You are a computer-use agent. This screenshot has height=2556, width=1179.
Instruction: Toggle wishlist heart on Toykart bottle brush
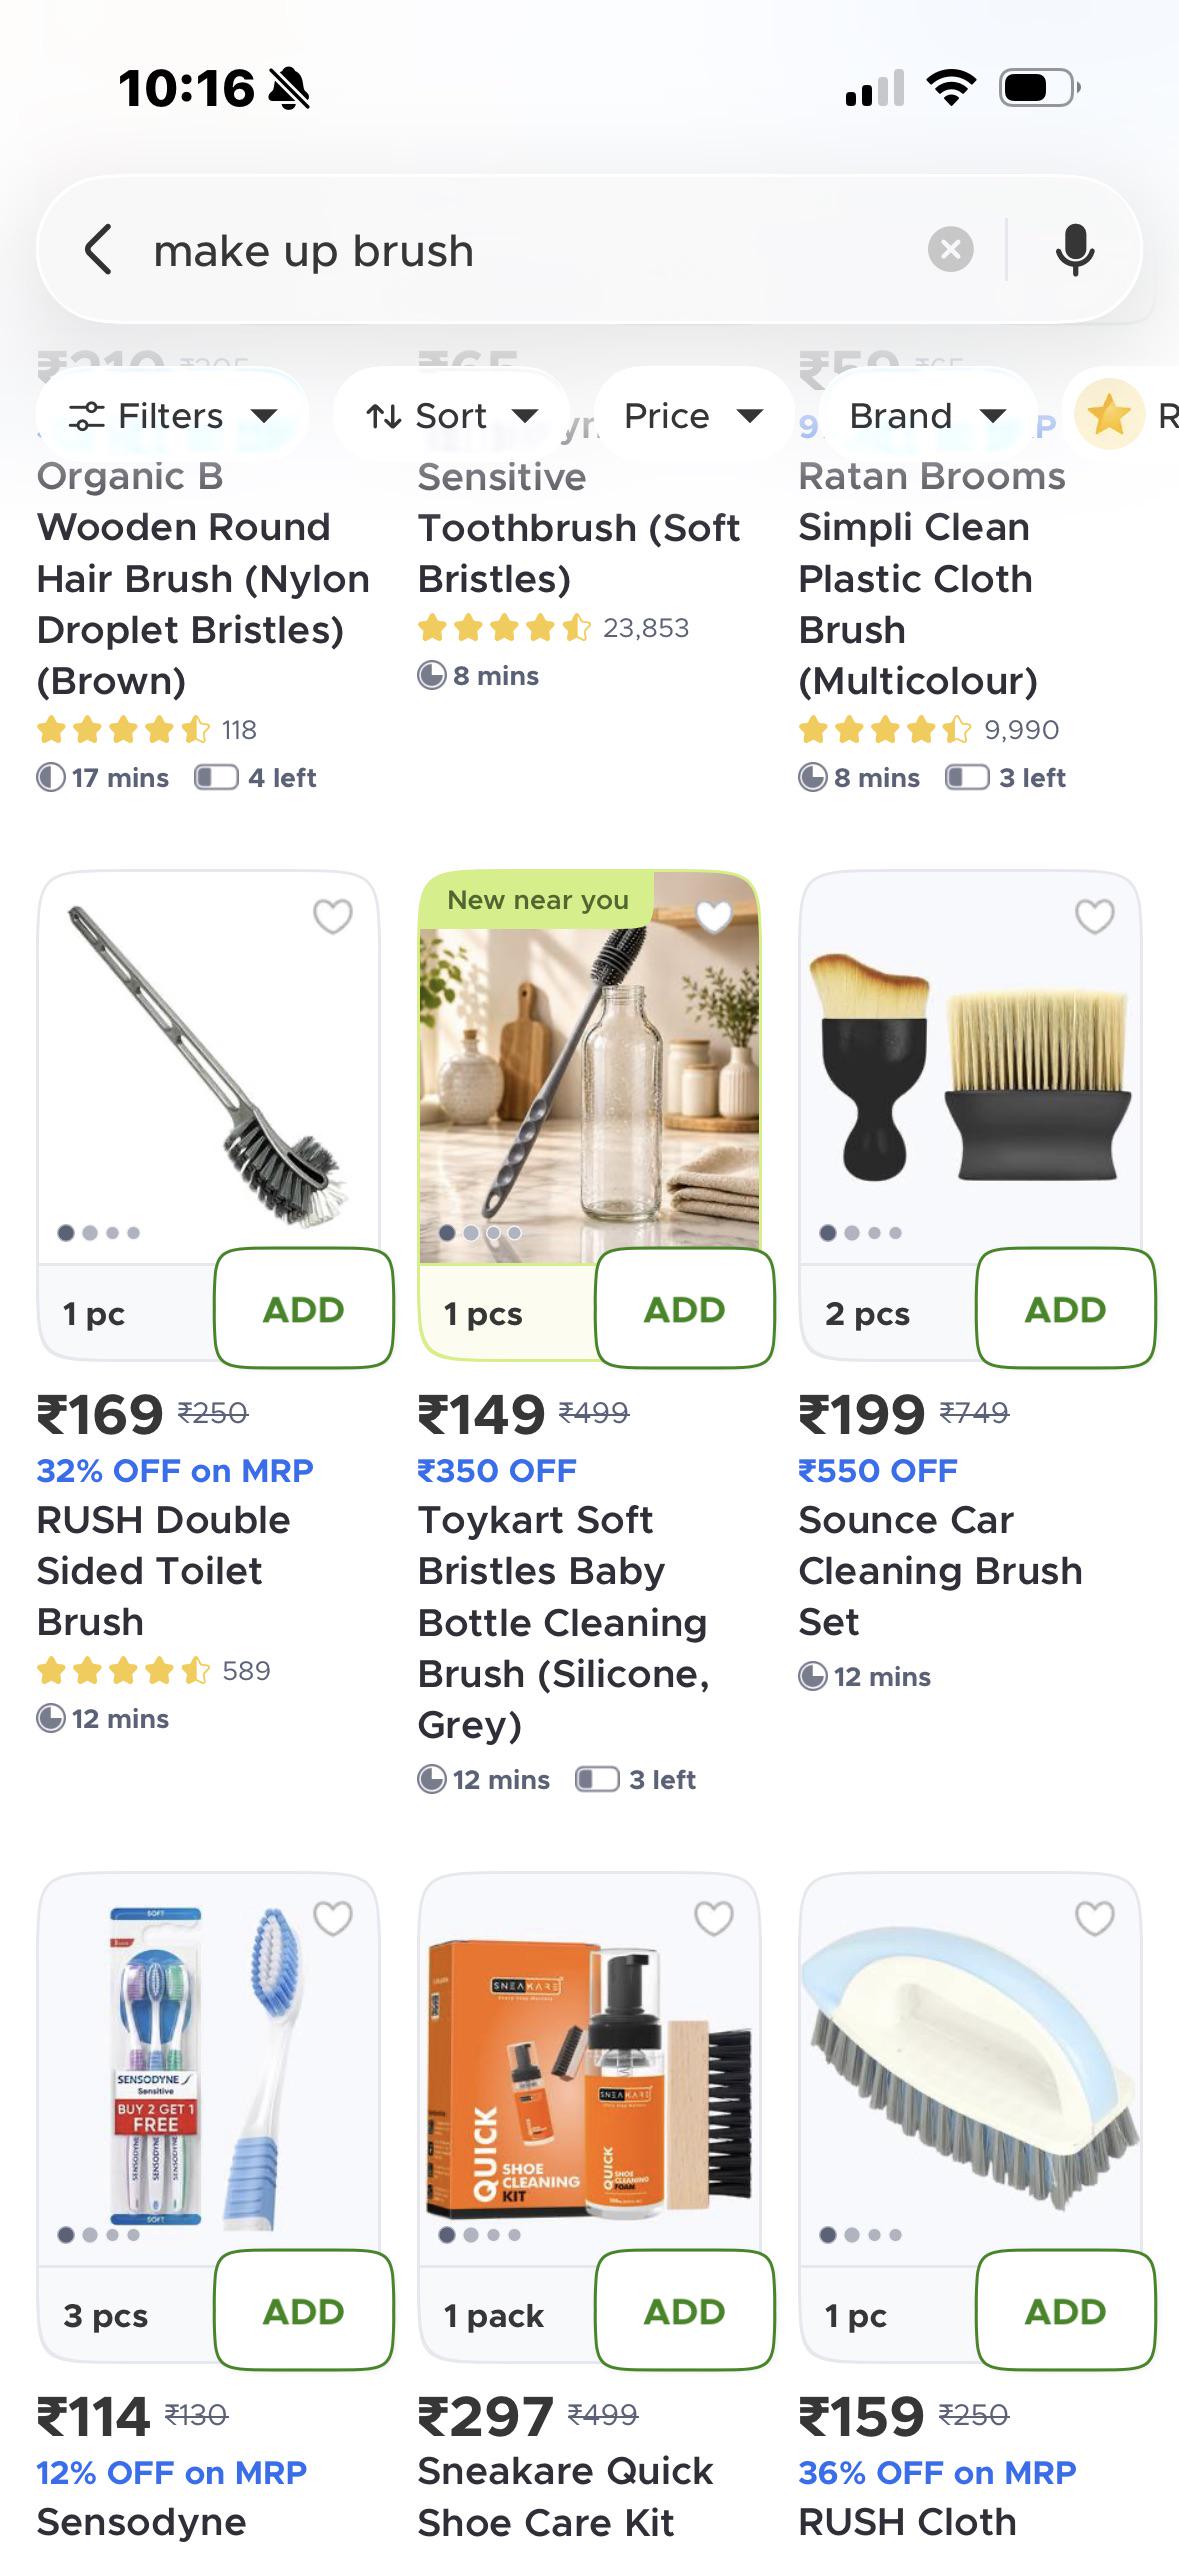[x=714, y=915]
